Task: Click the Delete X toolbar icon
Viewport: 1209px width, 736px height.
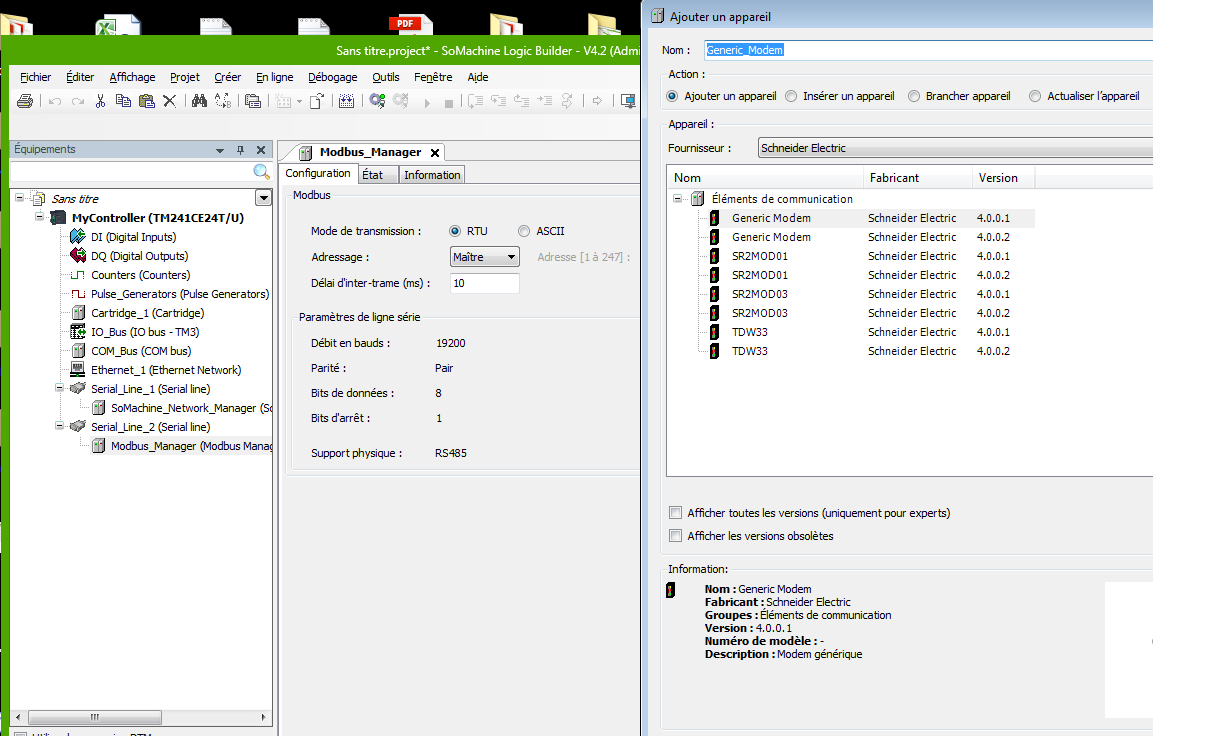Action: click(x=169, y=101)
